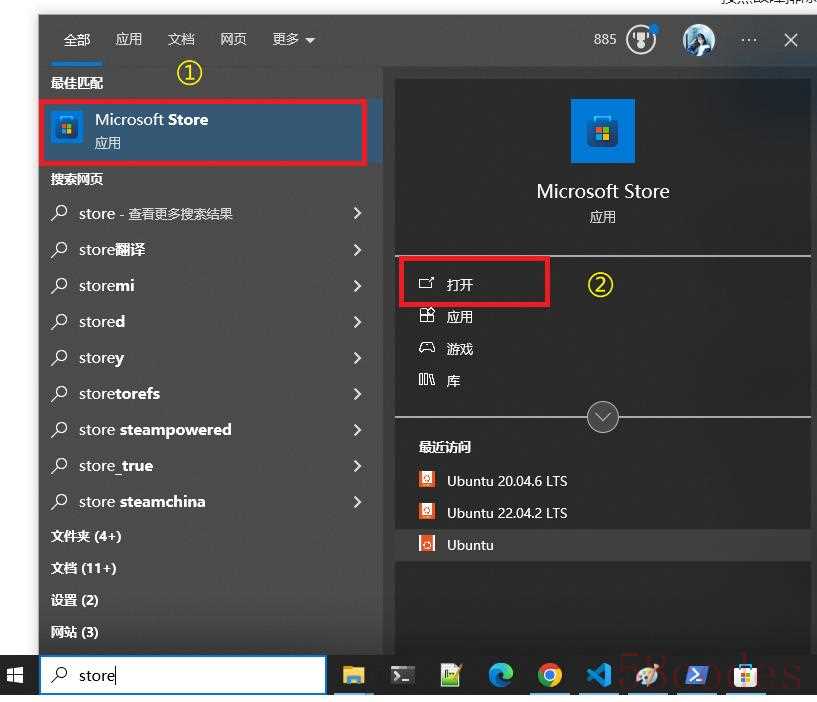This screenshot has width=817, height=702.
Task: Select the 应用 action in the preview pane
Action: point(445,316)
